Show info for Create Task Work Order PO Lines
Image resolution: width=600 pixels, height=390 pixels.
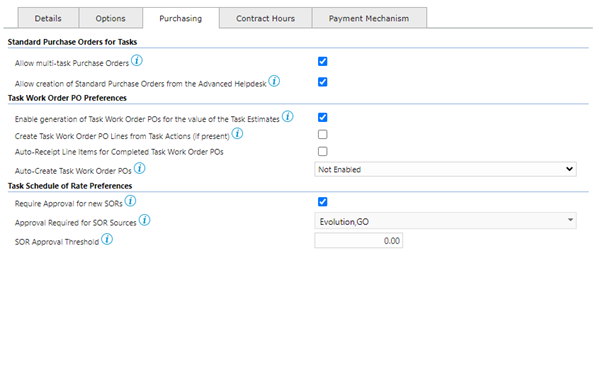click(x=237, y=134)
